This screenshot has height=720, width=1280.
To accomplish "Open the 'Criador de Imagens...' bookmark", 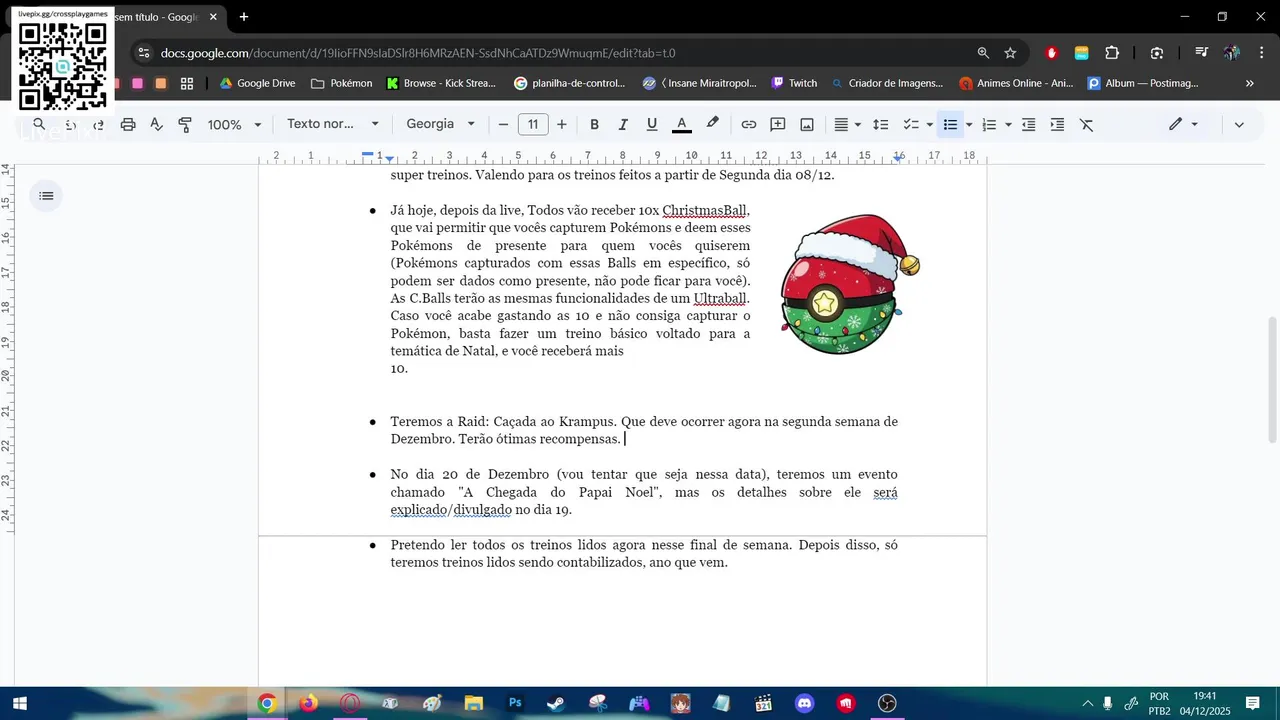I will pos(887,83).
